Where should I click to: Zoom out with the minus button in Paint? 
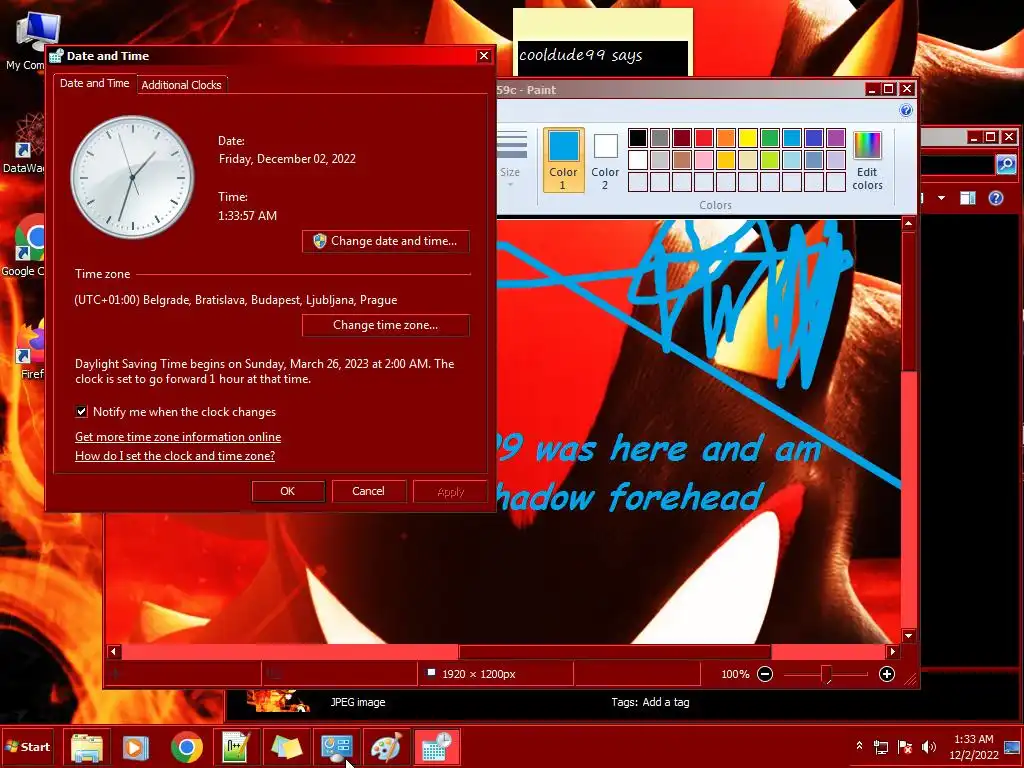click(x=765, y=674)
